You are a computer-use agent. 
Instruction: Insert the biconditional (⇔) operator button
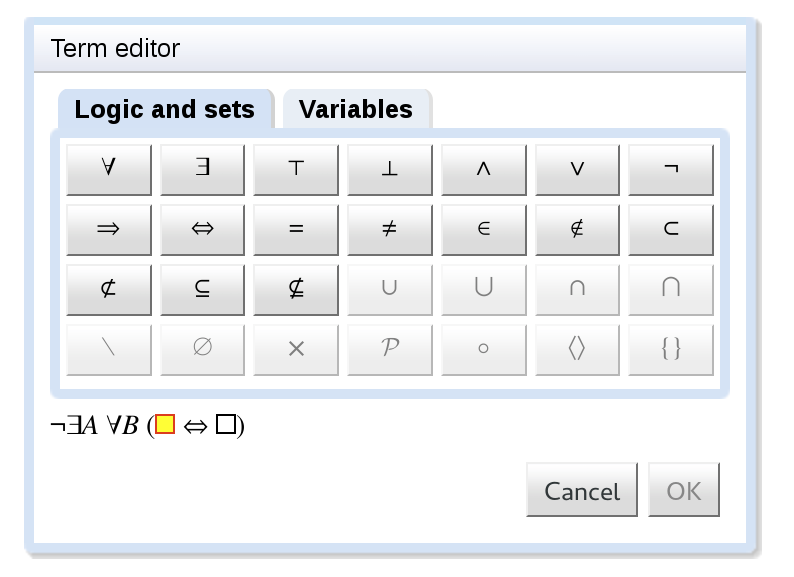coord(202,229)
